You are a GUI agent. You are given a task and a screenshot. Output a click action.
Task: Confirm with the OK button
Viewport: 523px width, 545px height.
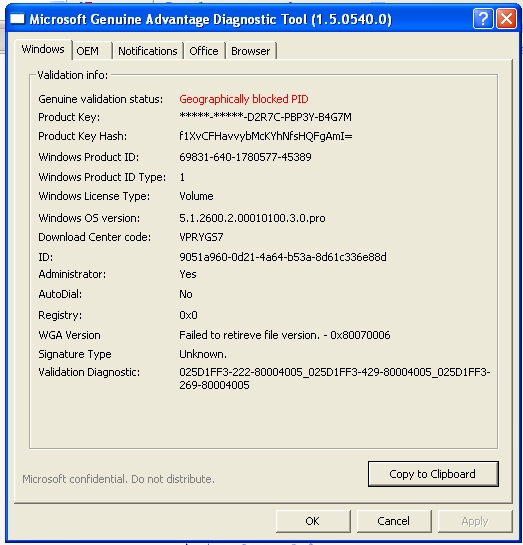(x=313, y=521)
